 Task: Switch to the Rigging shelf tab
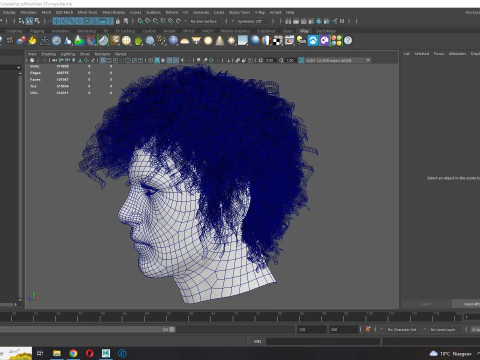coord(37,31)
